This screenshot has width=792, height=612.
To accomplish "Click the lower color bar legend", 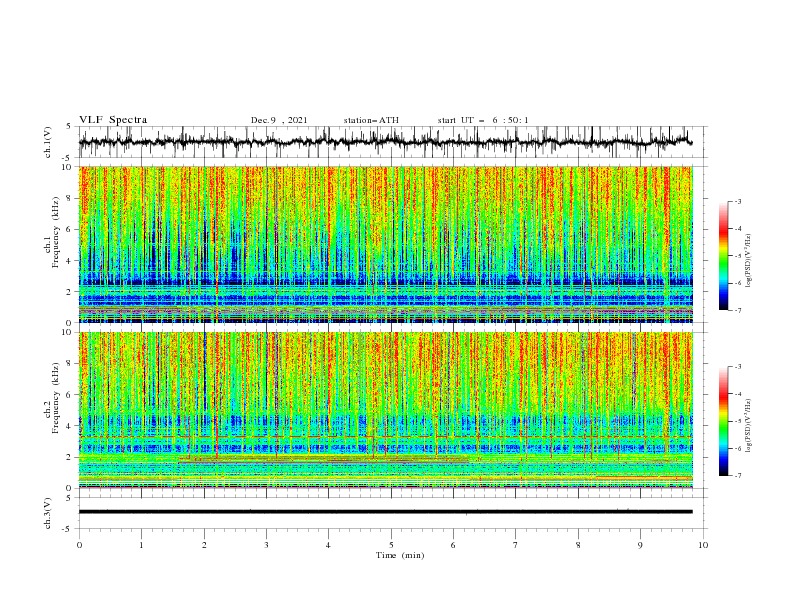I will 724,421.
